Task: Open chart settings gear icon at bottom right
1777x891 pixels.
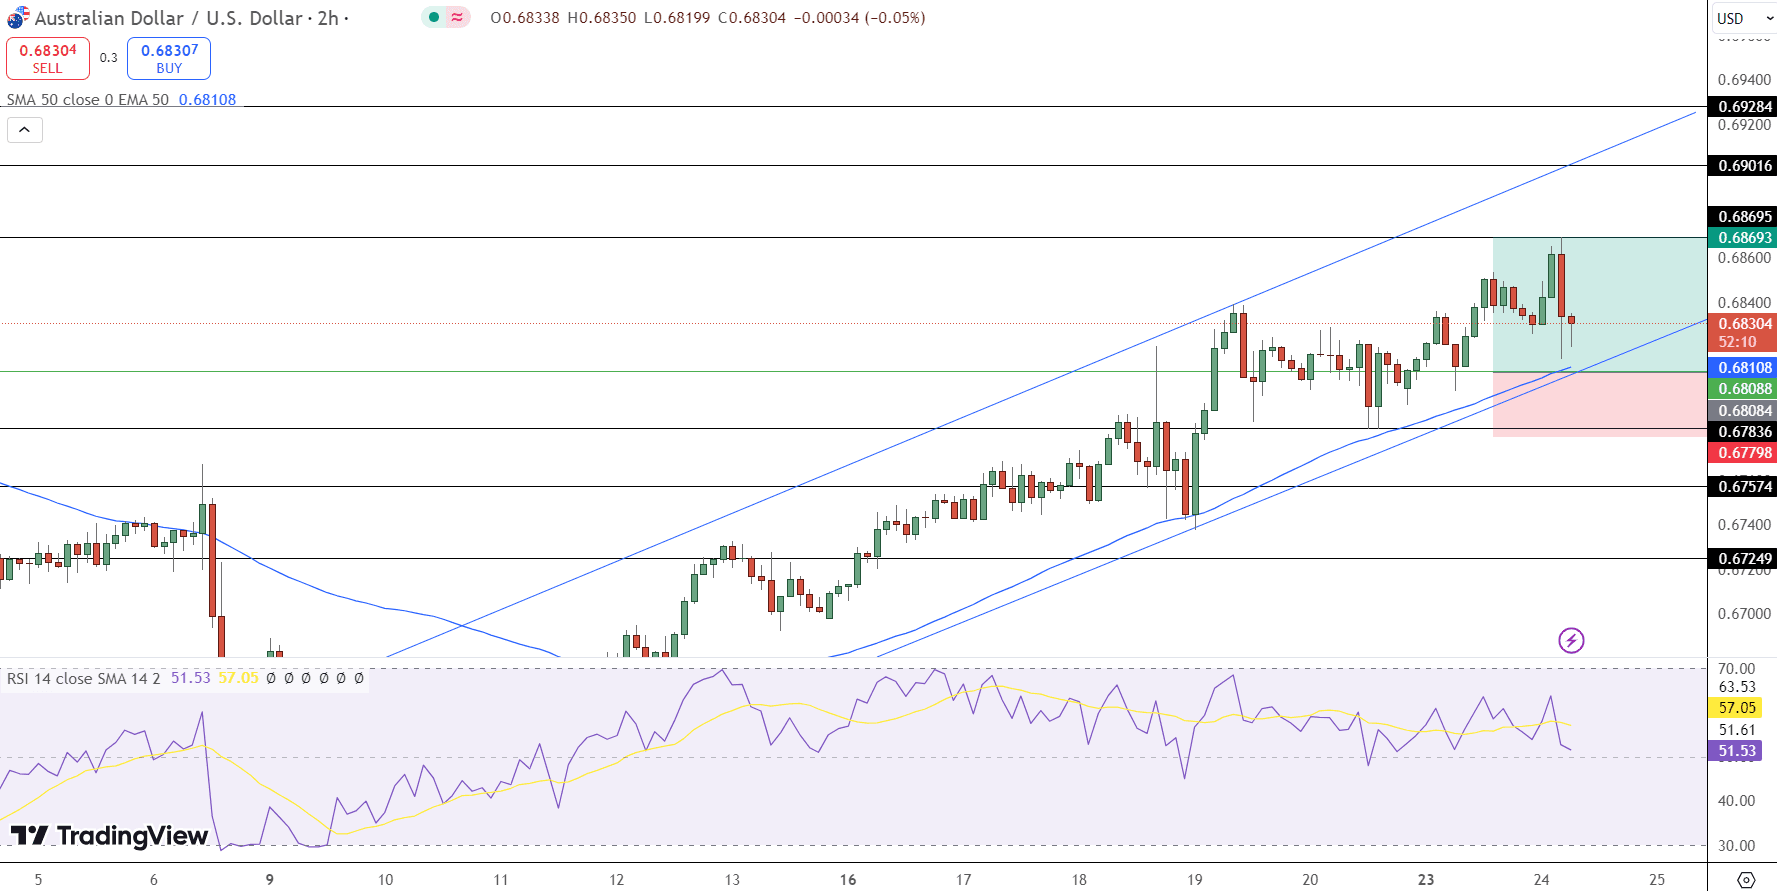Action: (1746, 880)
